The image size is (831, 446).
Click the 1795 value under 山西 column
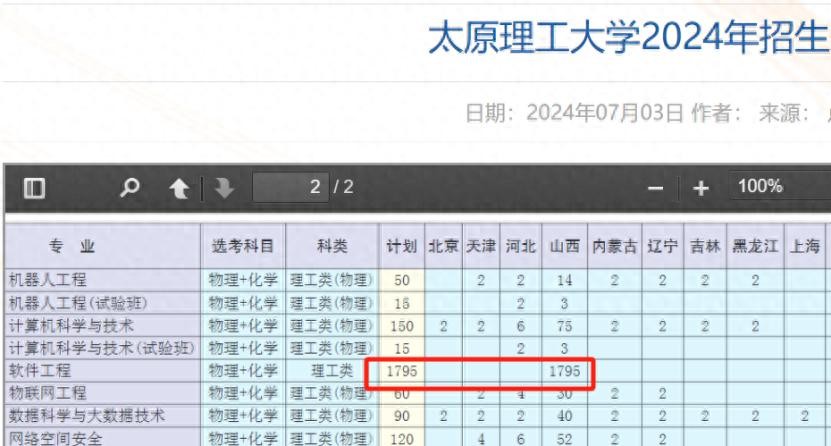coord(564,371)
